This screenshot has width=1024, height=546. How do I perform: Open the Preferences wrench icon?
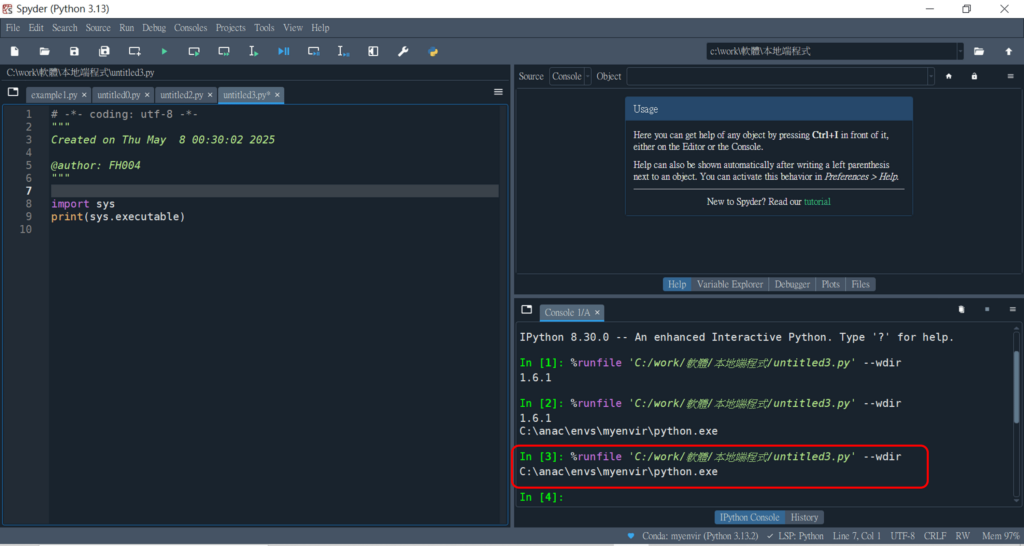(403, 51)
